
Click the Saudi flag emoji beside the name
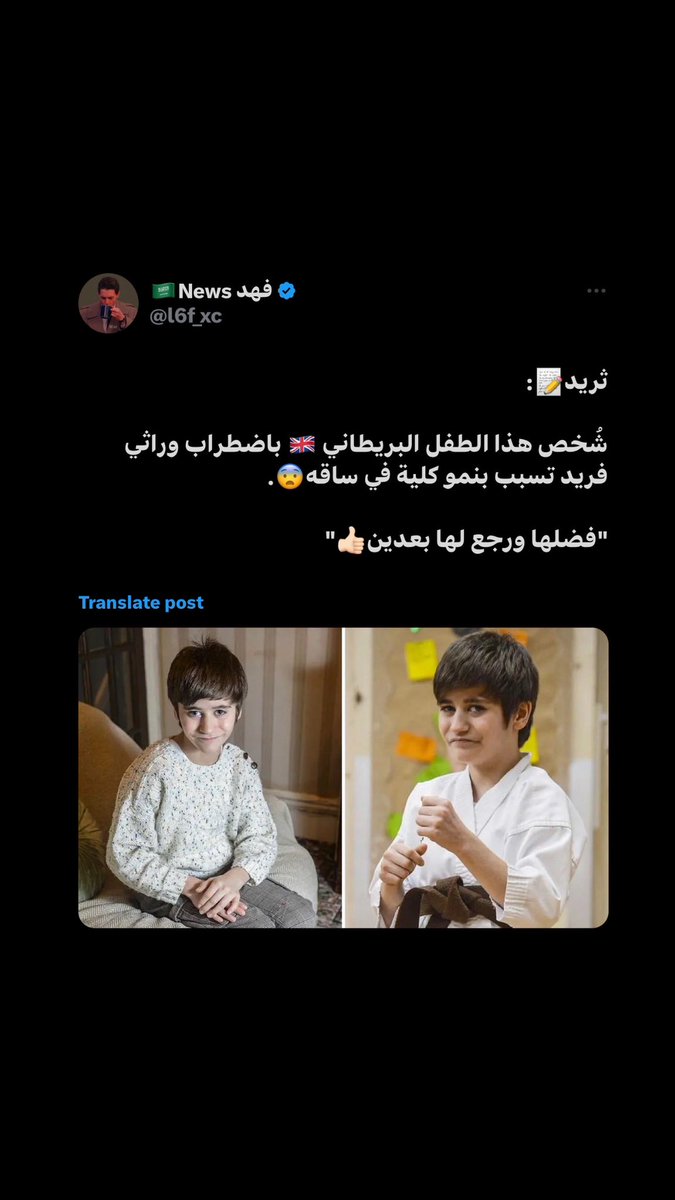point(162,291)
